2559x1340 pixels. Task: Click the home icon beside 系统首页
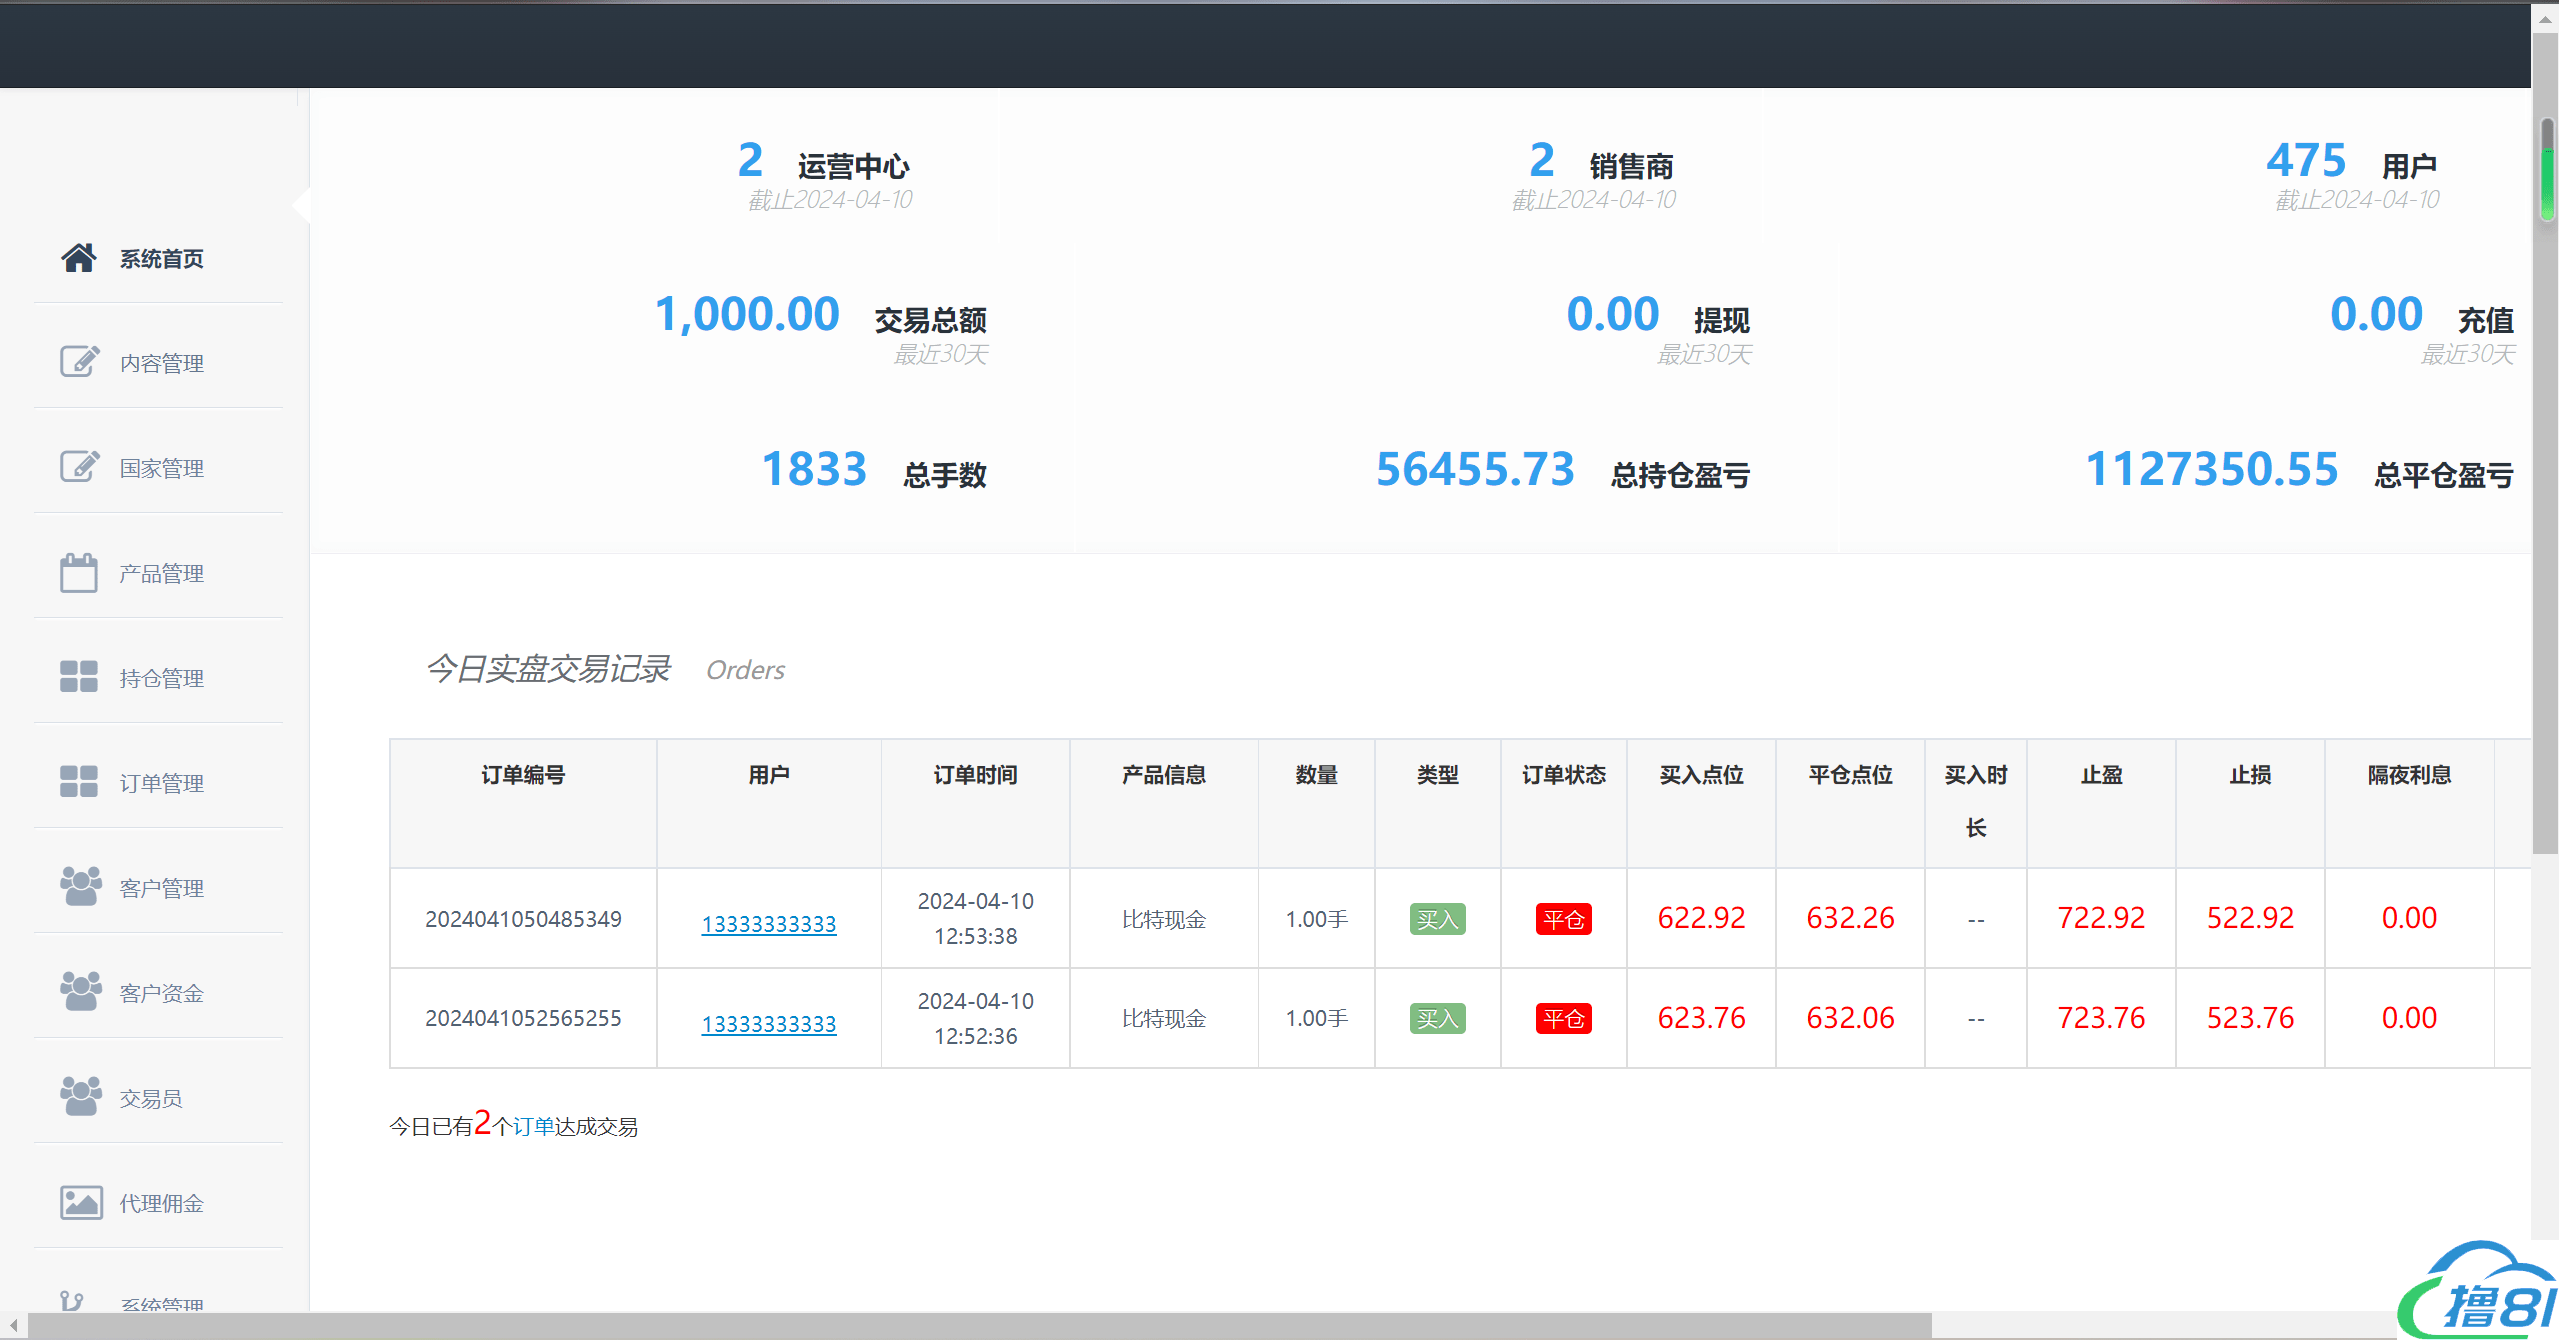[79, 258]
